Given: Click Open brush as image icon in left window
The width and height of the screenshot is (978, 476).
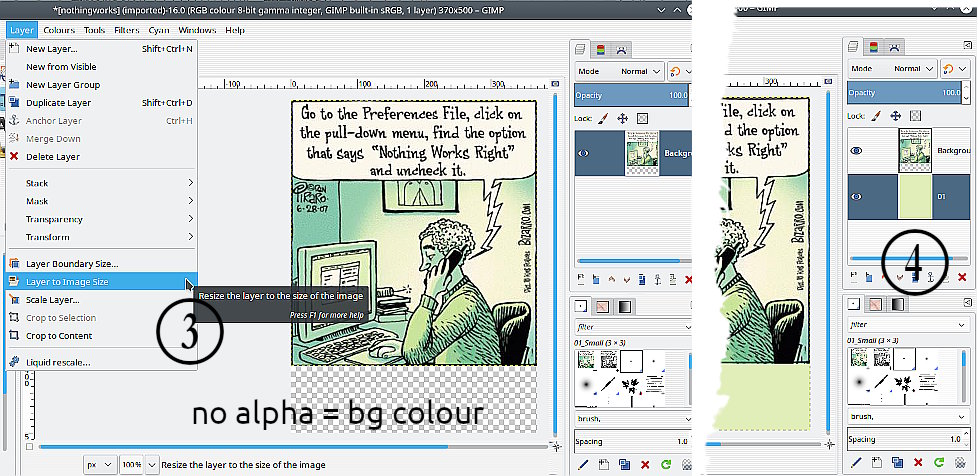Looking at the screenshot, I should click(x=687, y=464).
